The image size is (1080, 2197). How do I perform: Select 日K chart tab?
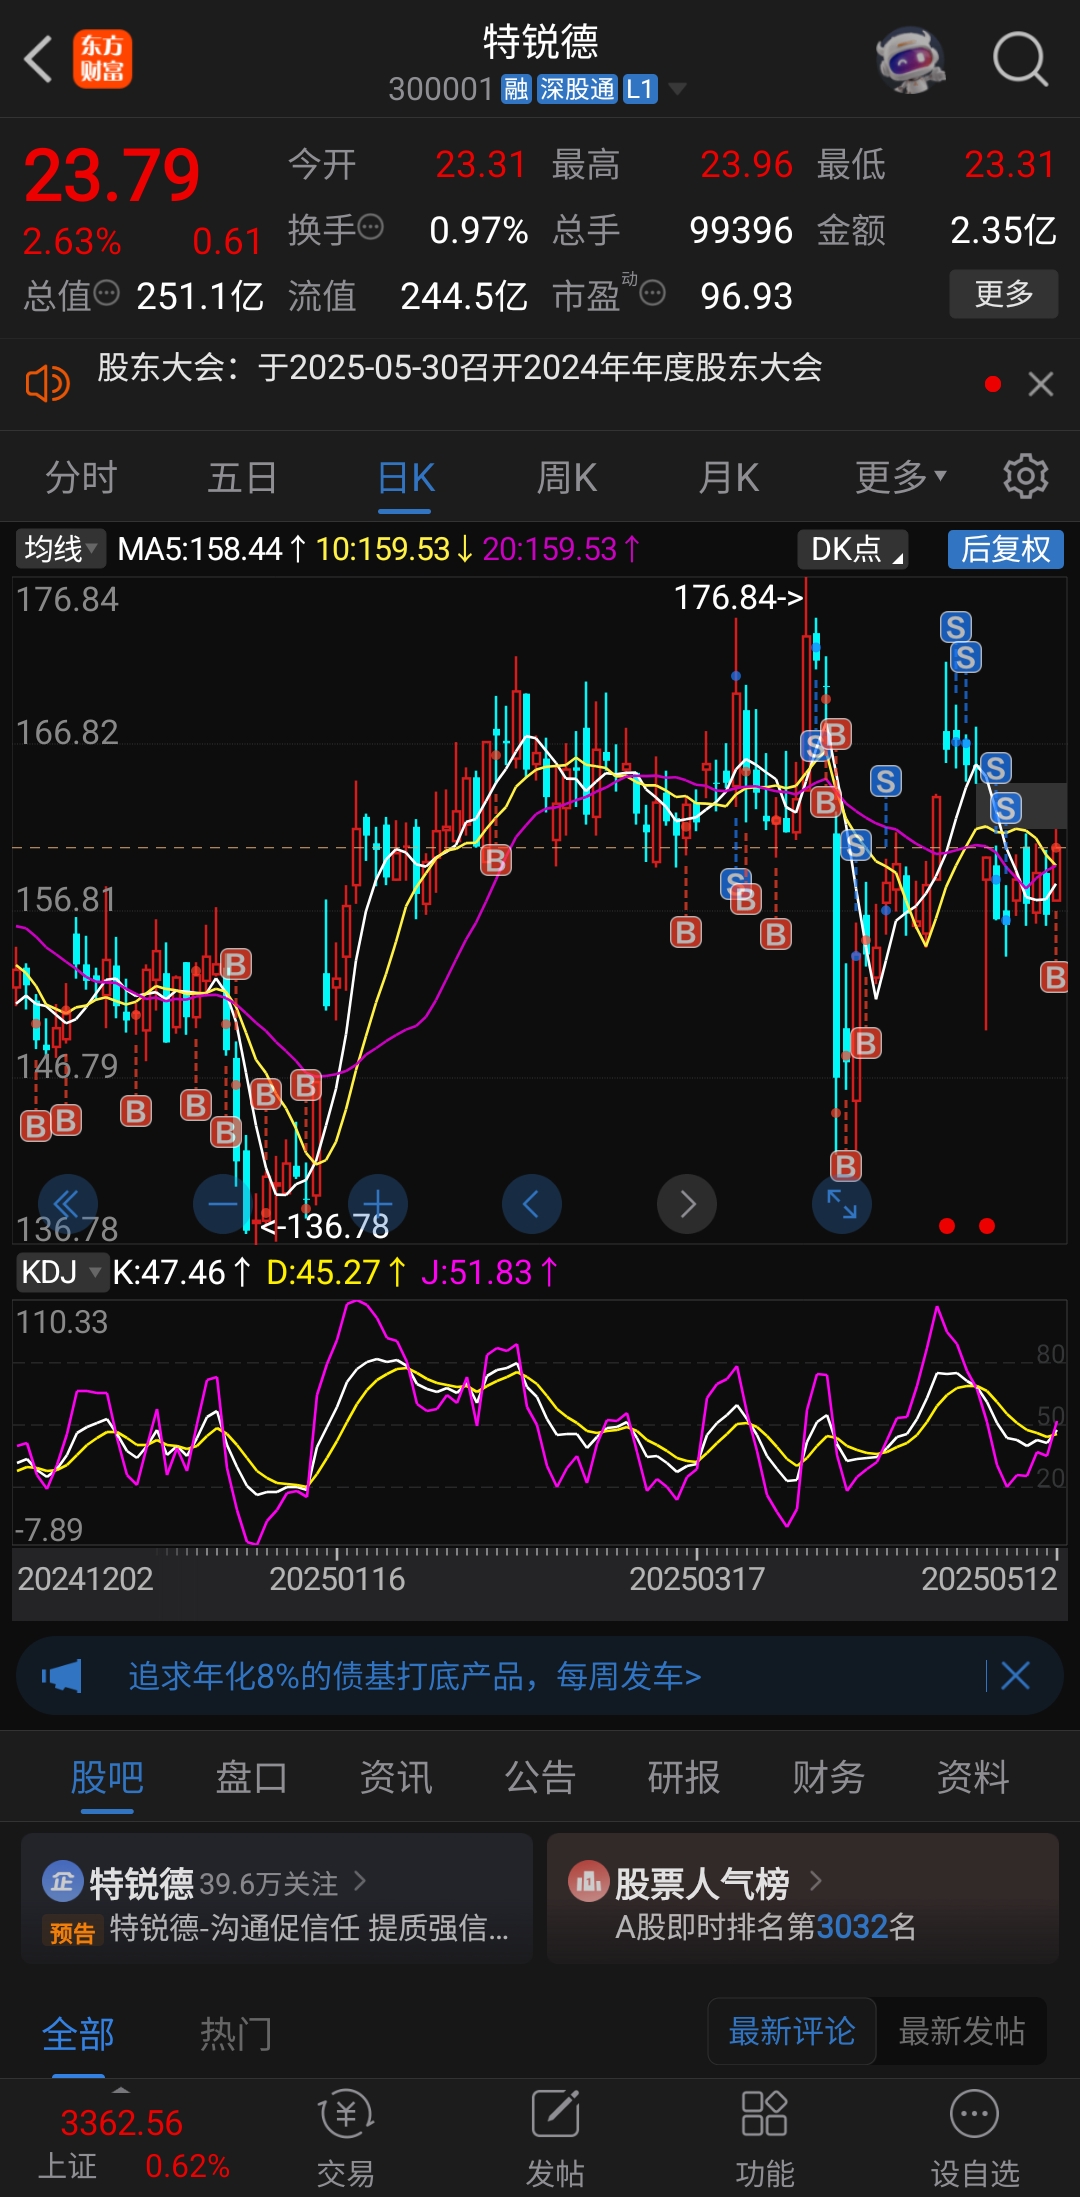tap(405, 477)
